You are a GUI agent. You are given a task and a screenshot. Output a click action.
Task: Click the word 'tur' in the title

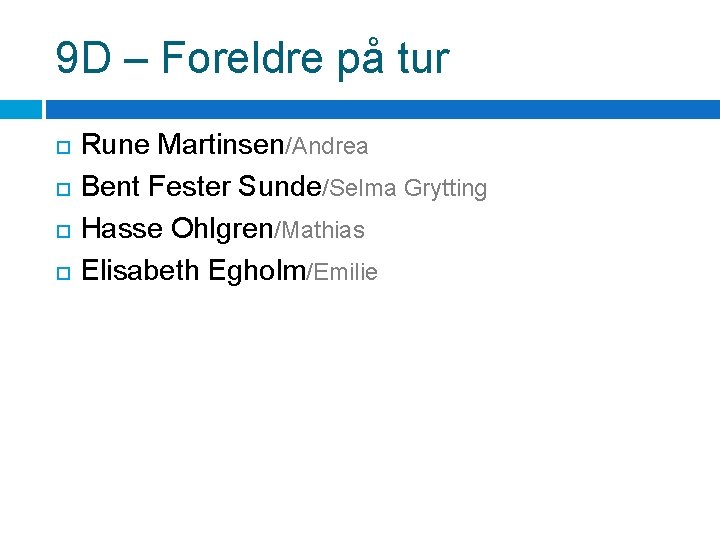(x=423, y=59)
